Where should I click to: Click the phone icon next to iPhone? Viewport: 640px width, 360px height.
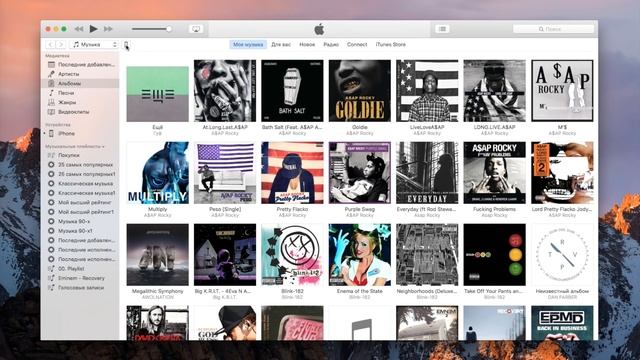pos(51,133)
